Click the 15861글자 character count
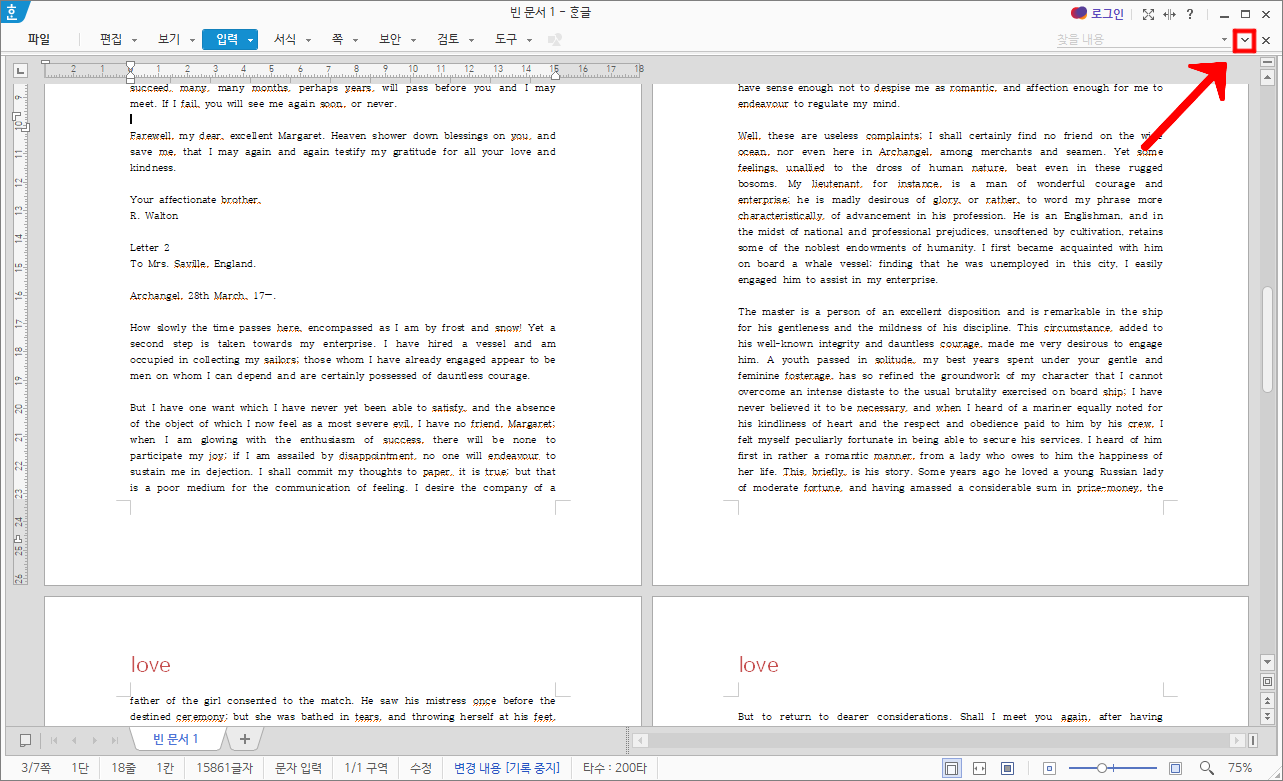The image size is (1283, 781). (225, 768)
